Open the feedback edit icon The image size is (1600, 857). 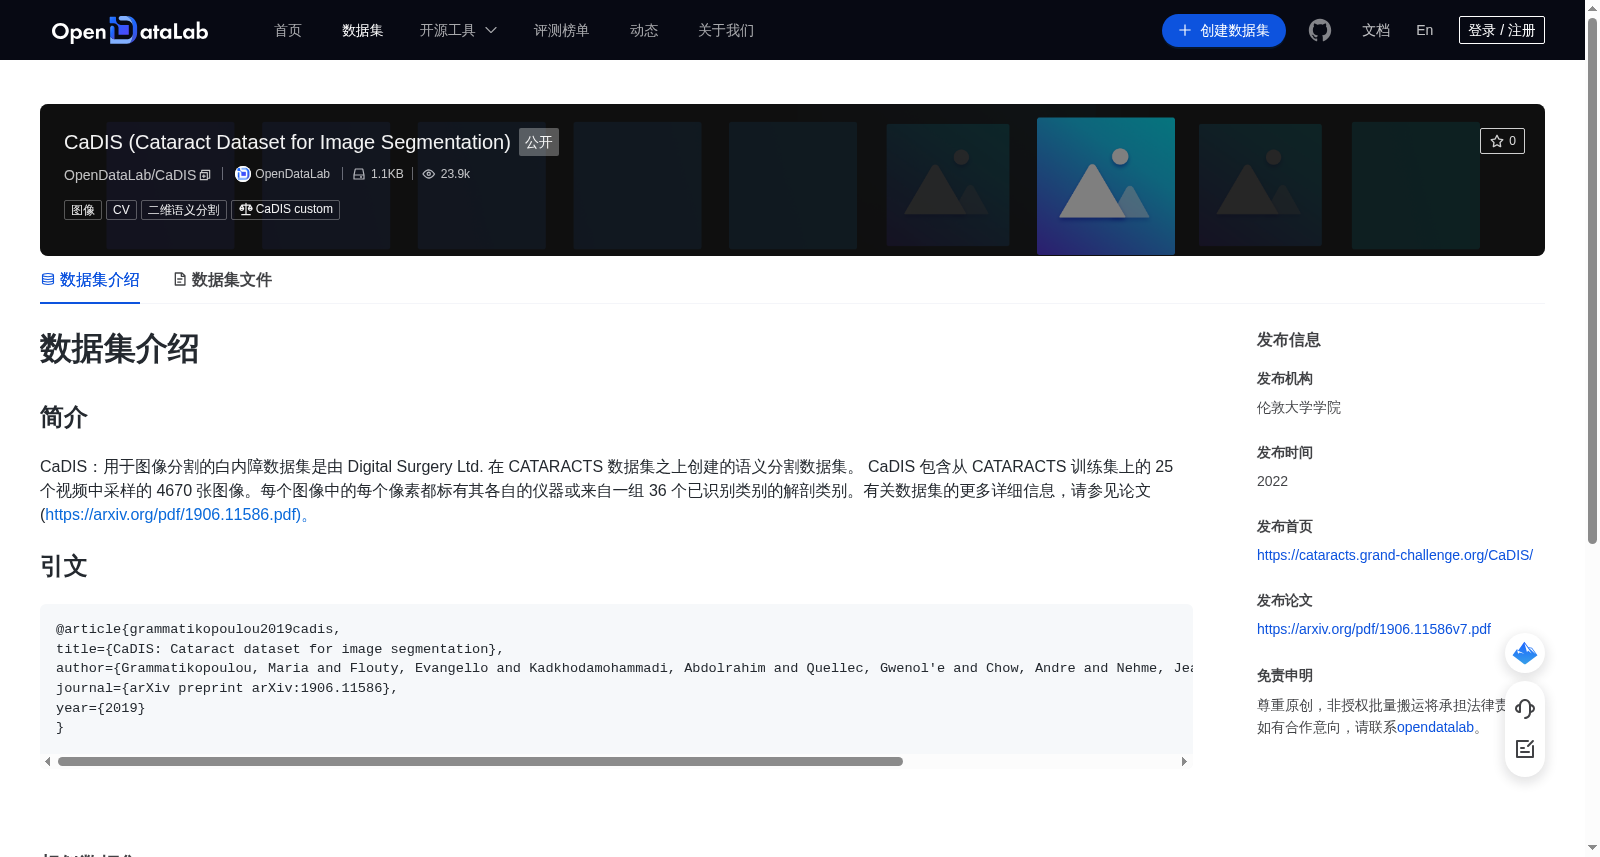(1525, 749)
